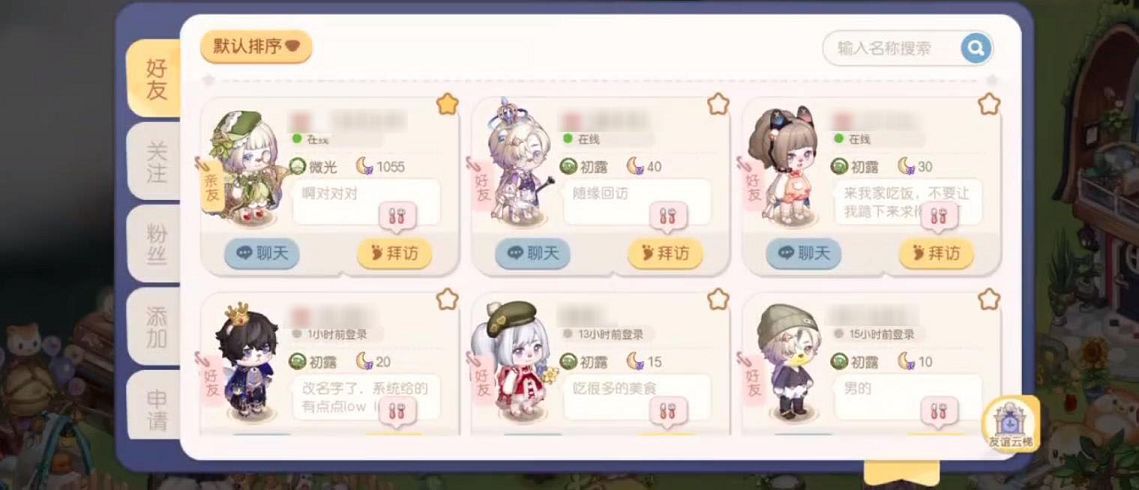Open the 默认排序 sort dropdown
Screen dimensions: 1139x490
pyautogui.click(x=256, y=46)
